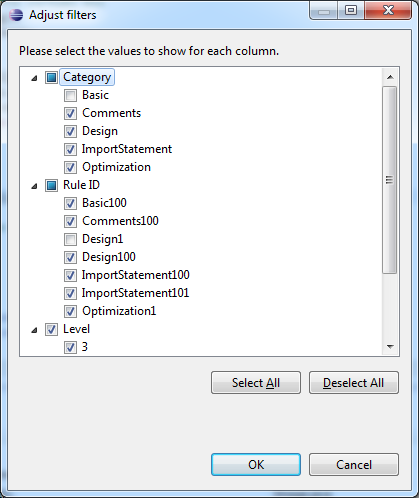Cancel the Adjust filters dialog
The height and width of the screenshot is (498, 419).
tap(354, 464)
